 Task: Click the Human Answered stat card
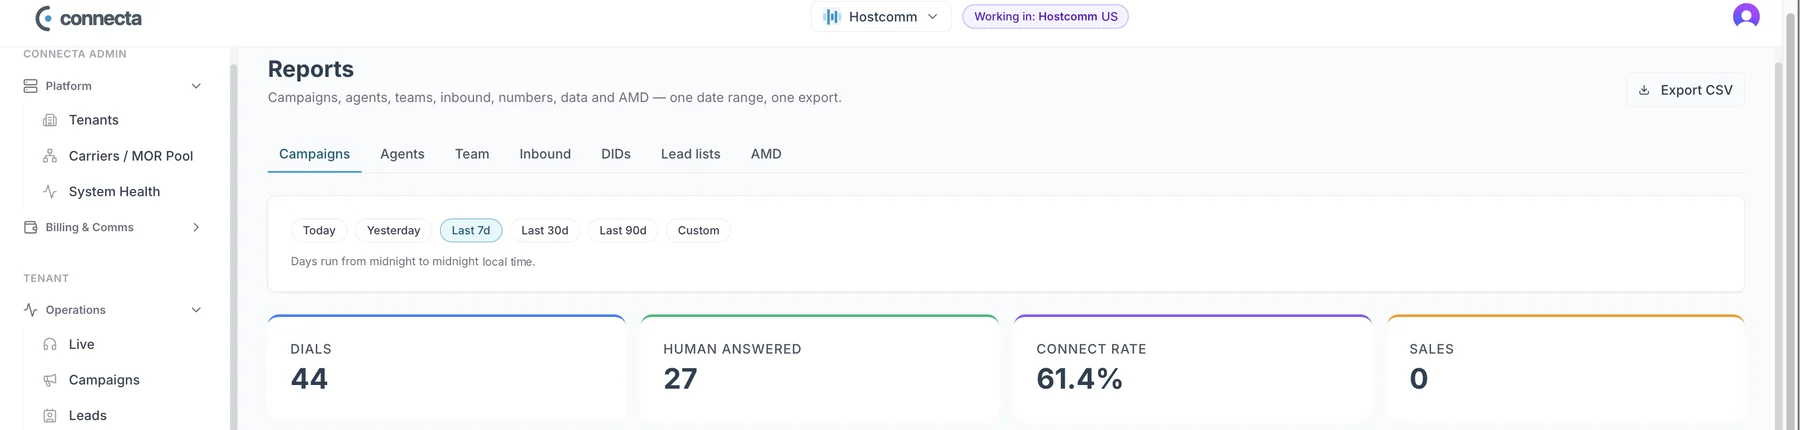(820, 367)
